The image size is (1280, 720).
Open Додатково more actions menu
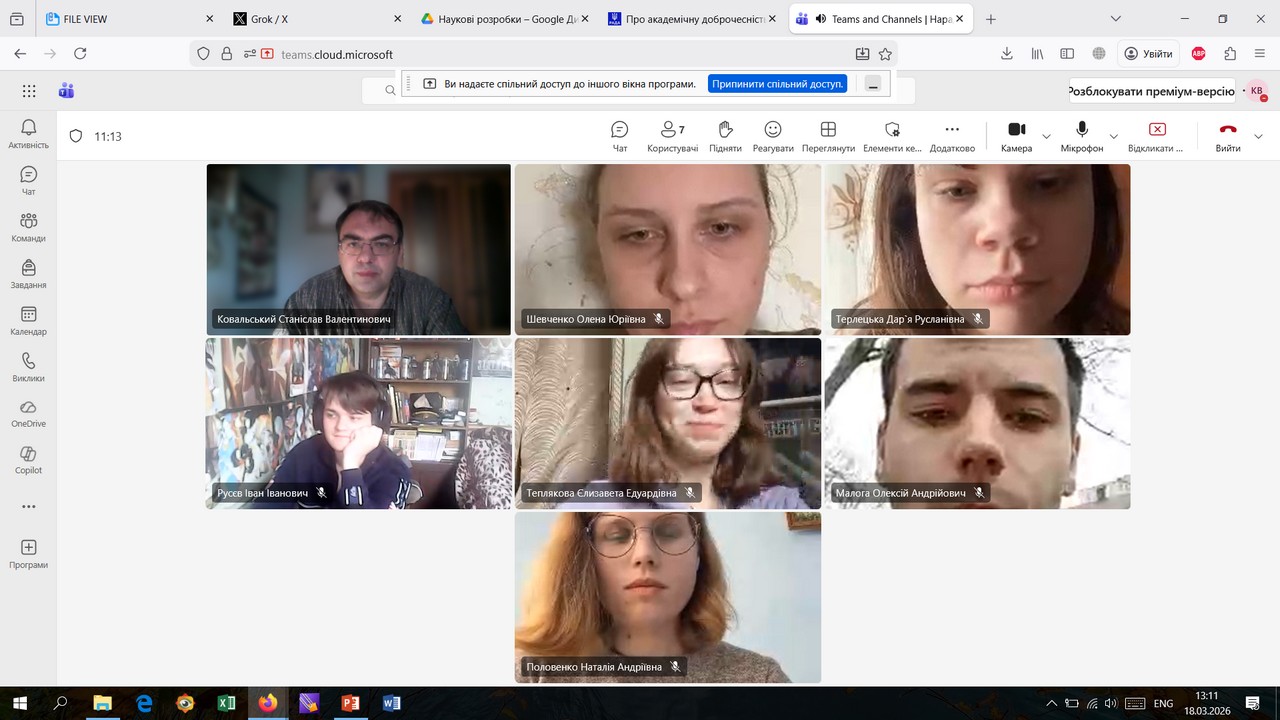pos(951,136)
